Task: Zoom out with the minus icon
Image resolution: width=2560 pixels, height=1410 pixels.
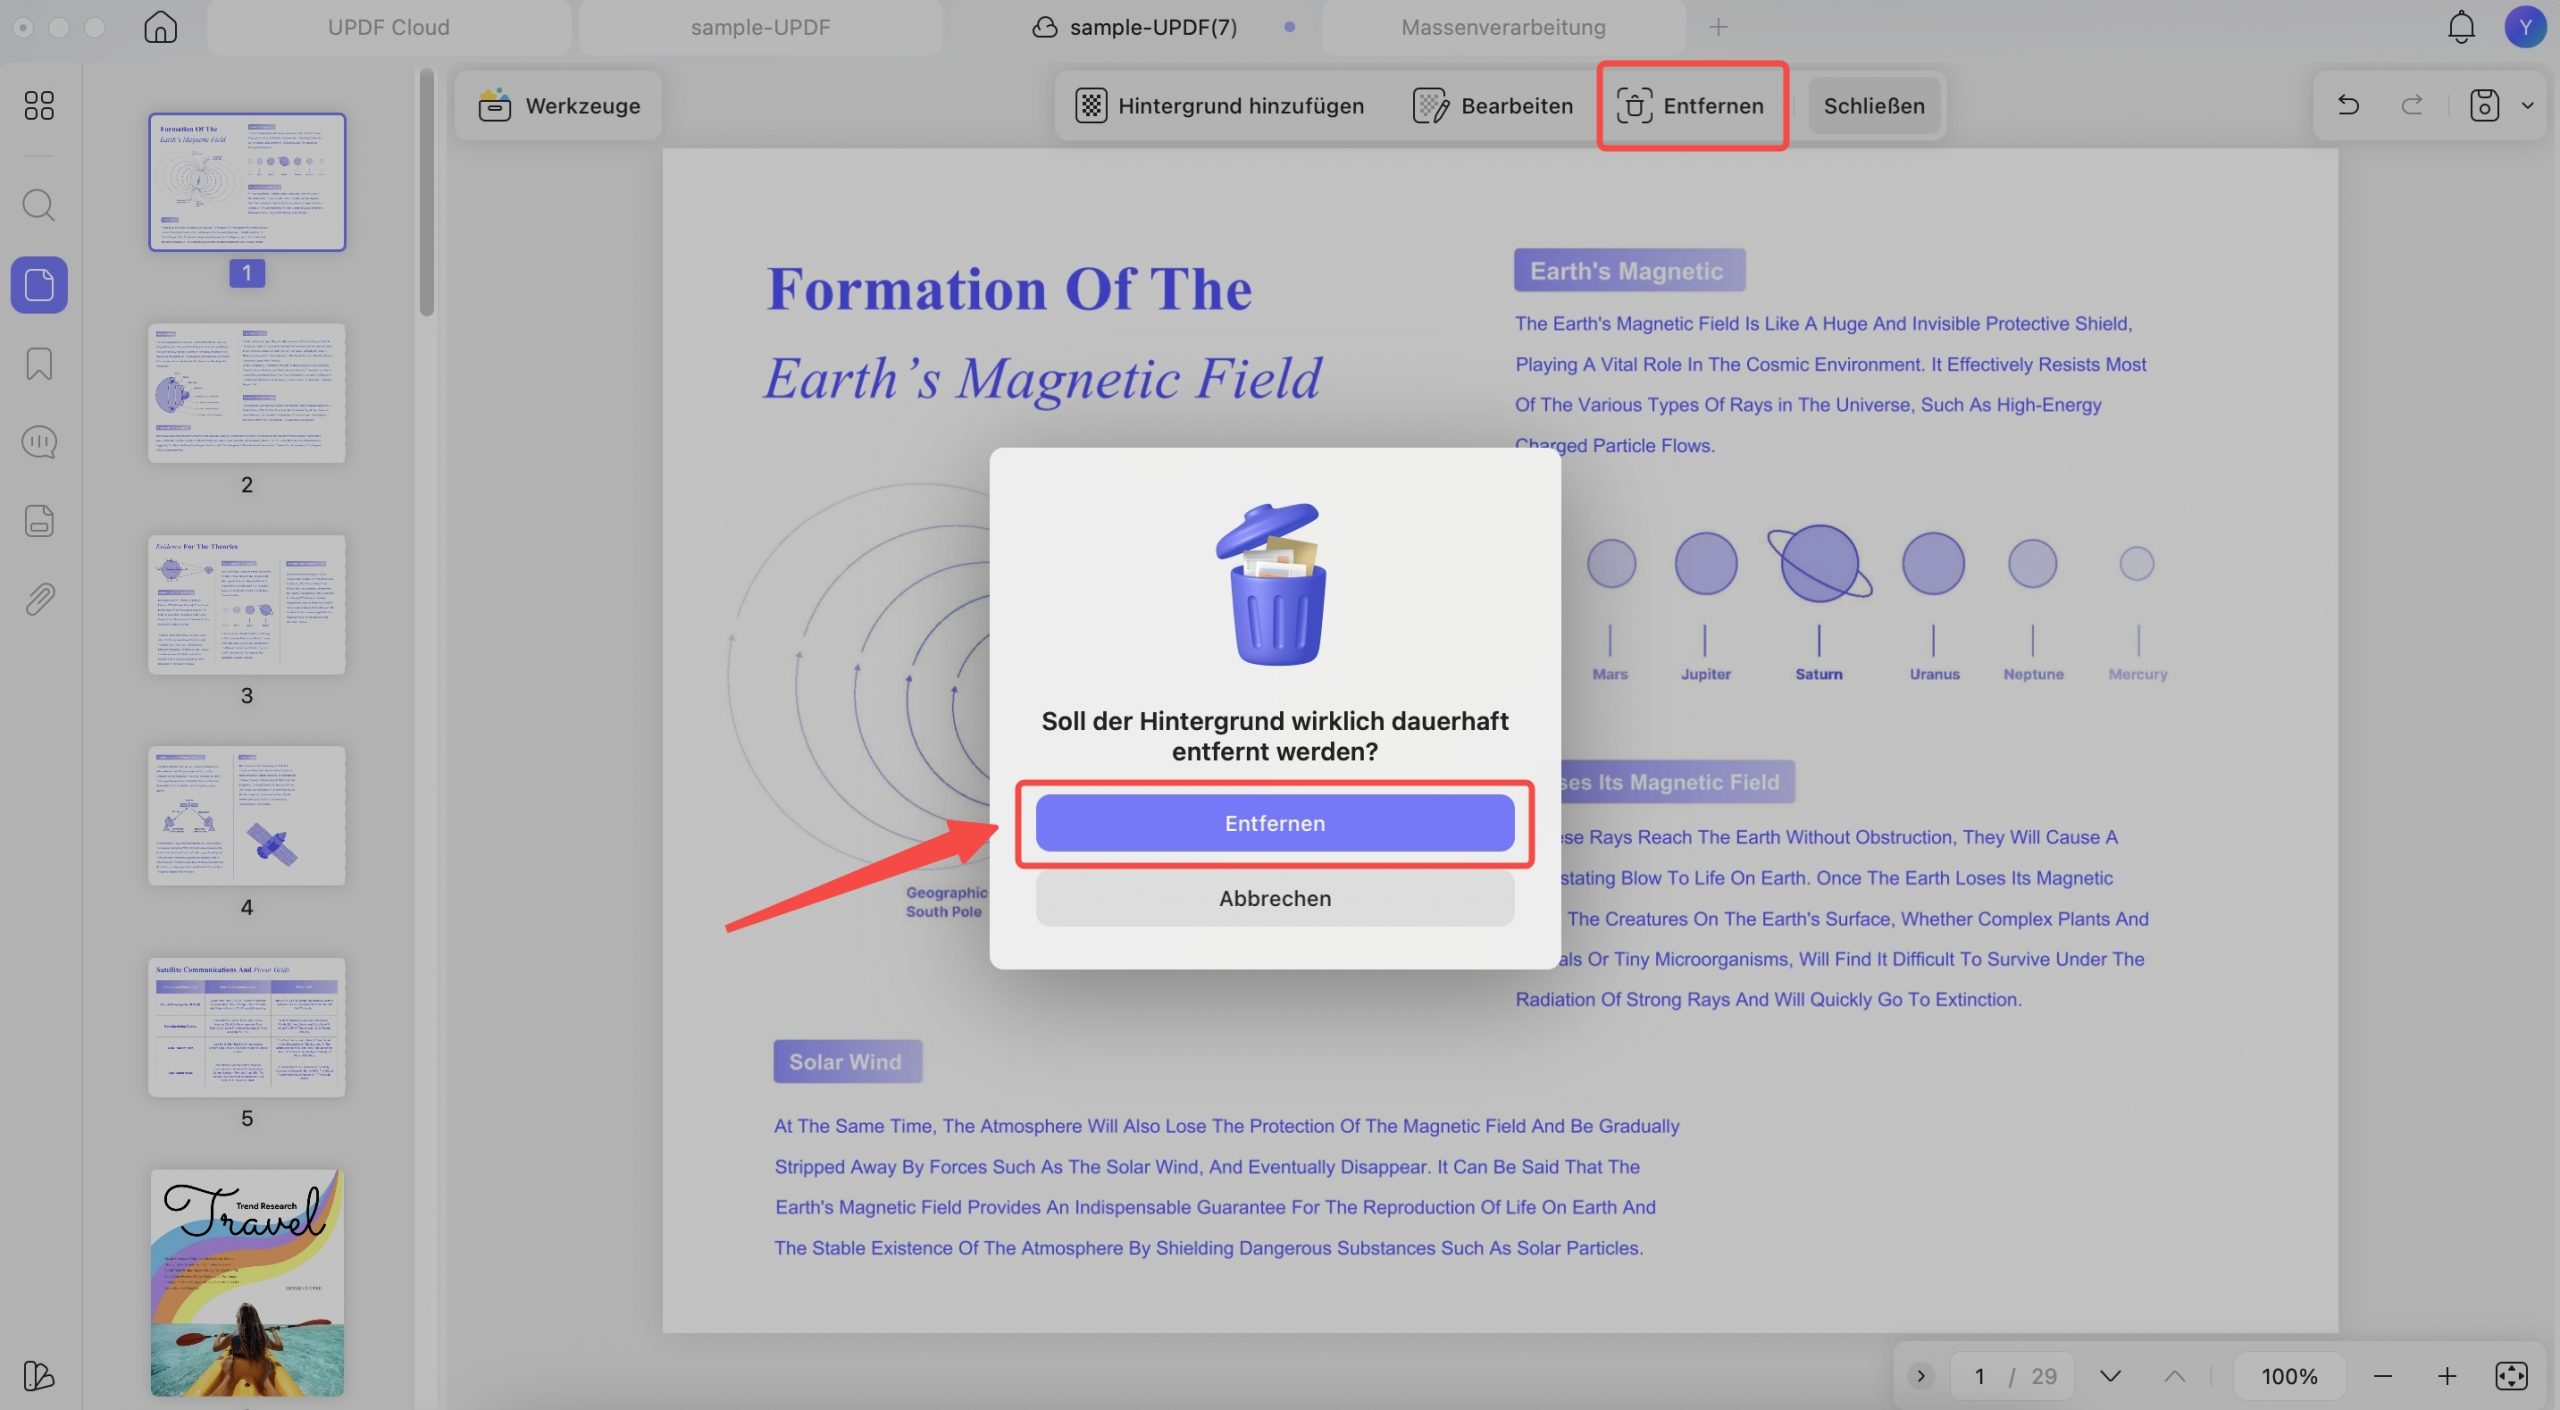Action: [x=2383, y=1376]
